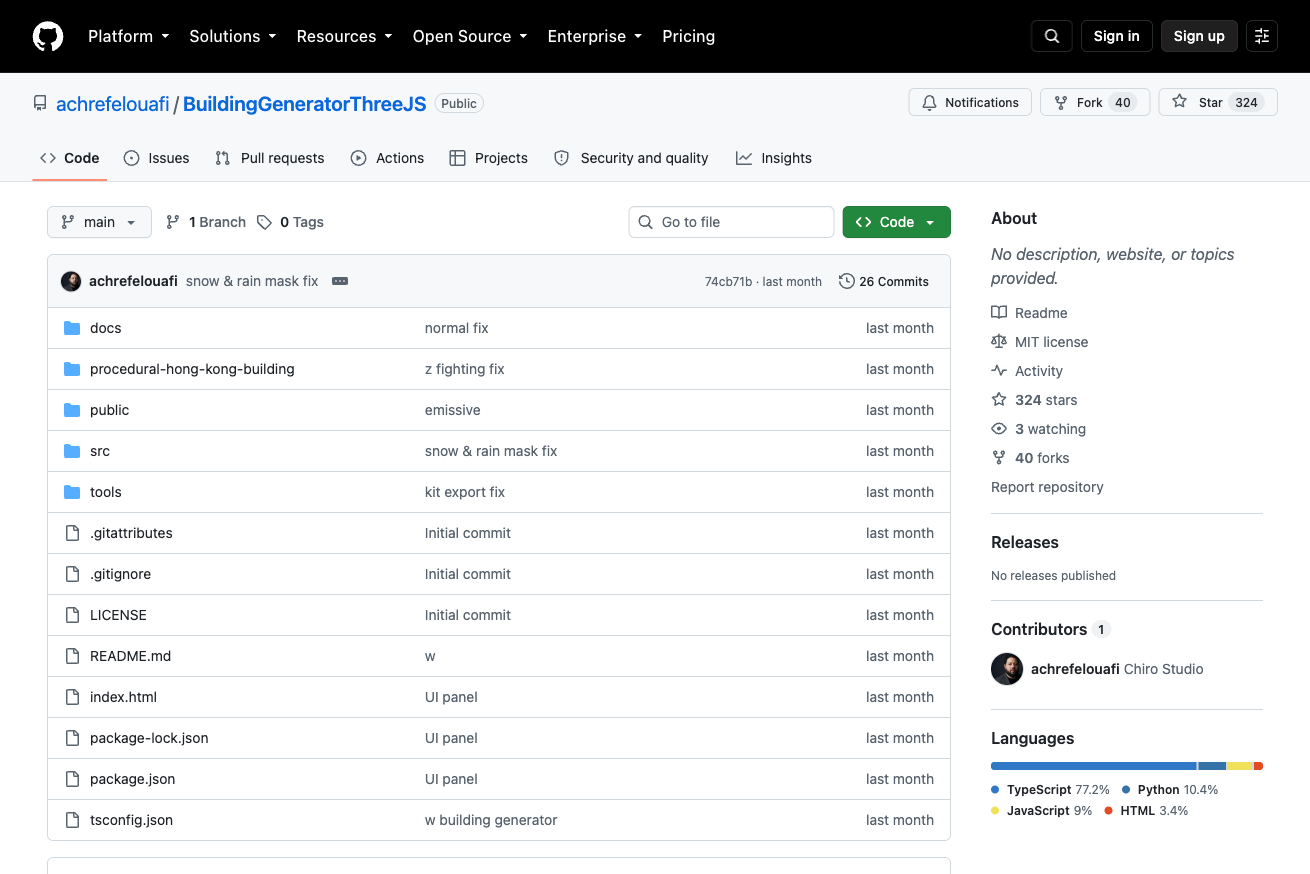Expand the Platform menu
The image size is (1310, 874).
[x=129, y=36]
